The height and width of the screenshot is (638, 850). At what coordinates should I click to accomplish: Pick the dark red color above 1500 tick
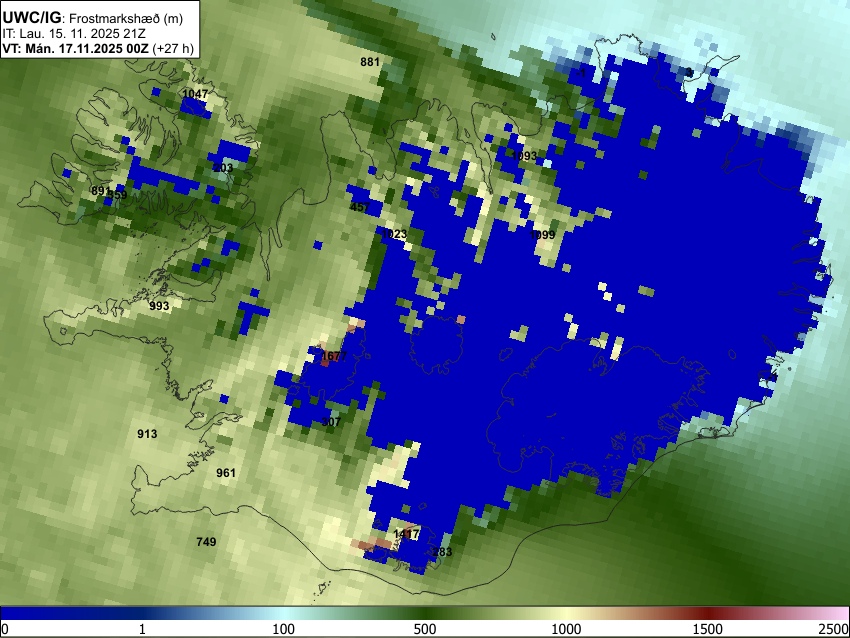pyautogui.click(x=708, y=613)
